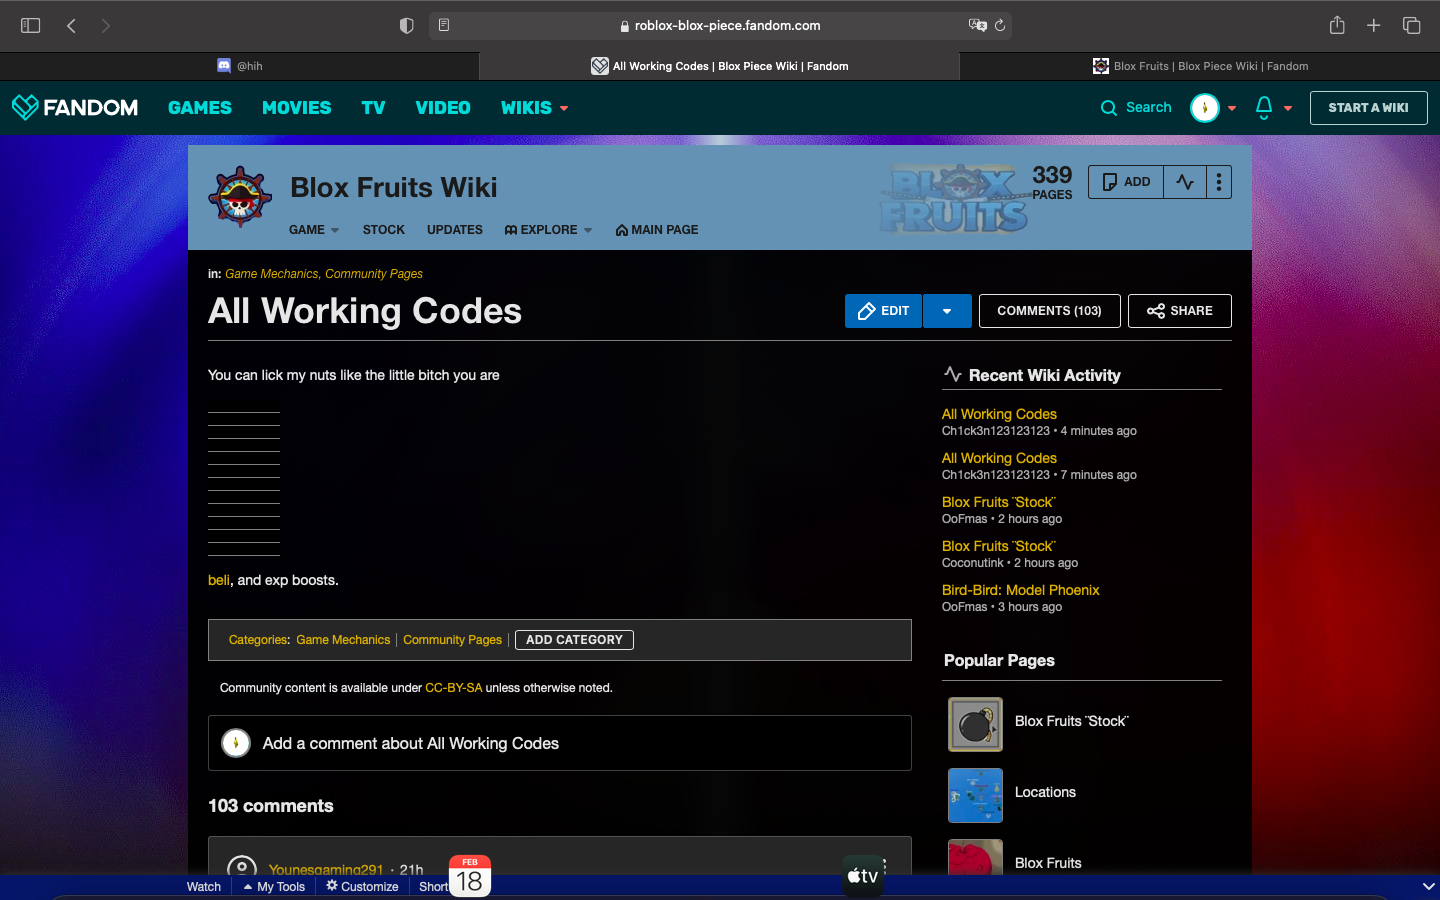Open TV in the Fandom navigation
1440x900 pixels.
pyautogui.click(x=373, y=108)
